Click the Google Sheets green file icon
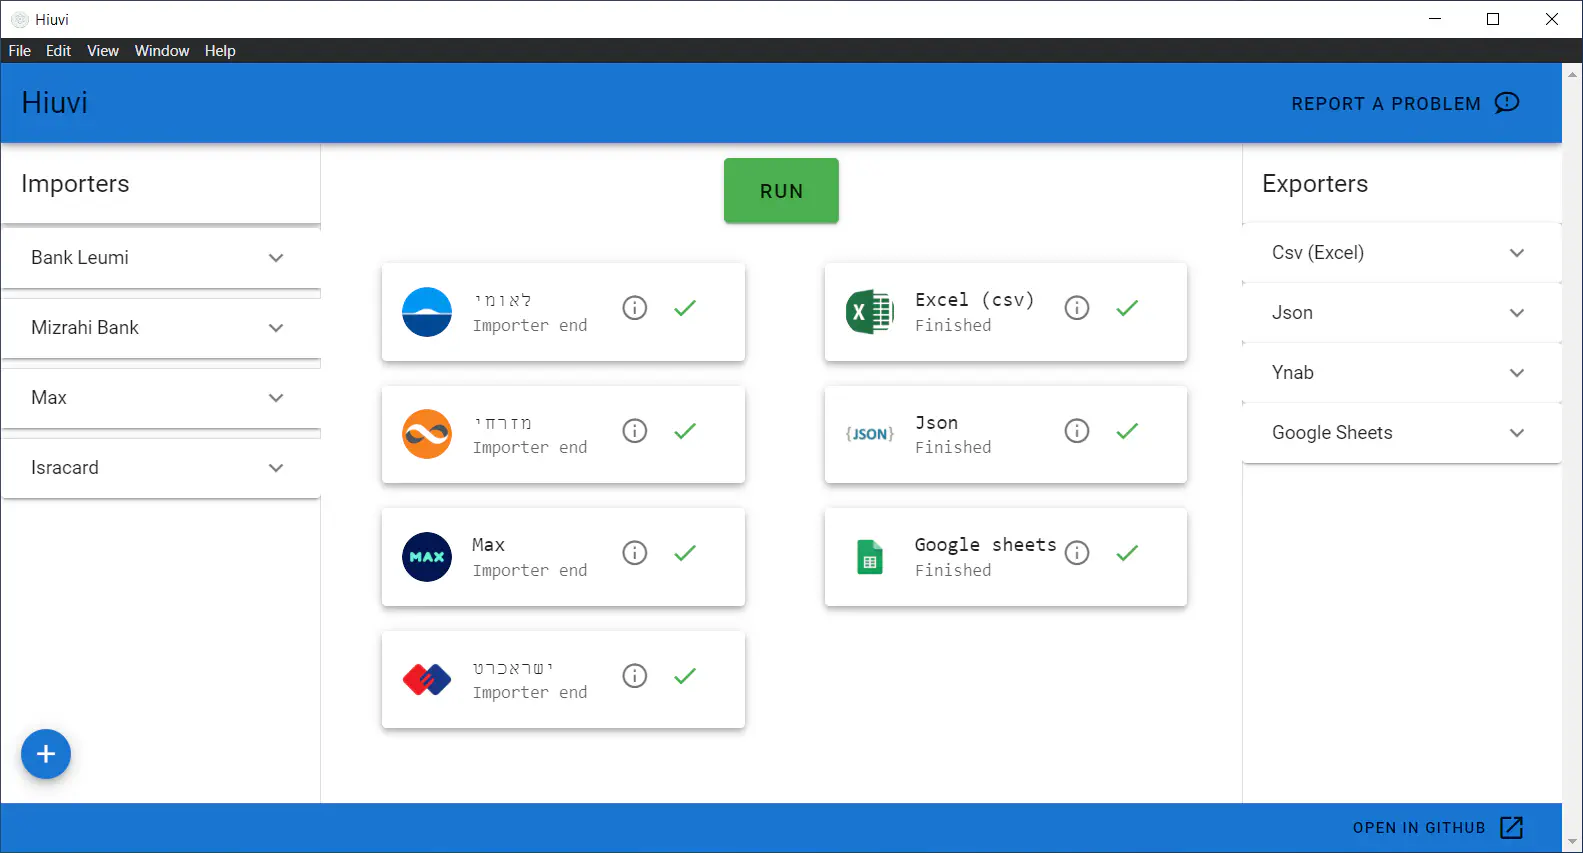The image size is (1583, 853). 870,557
